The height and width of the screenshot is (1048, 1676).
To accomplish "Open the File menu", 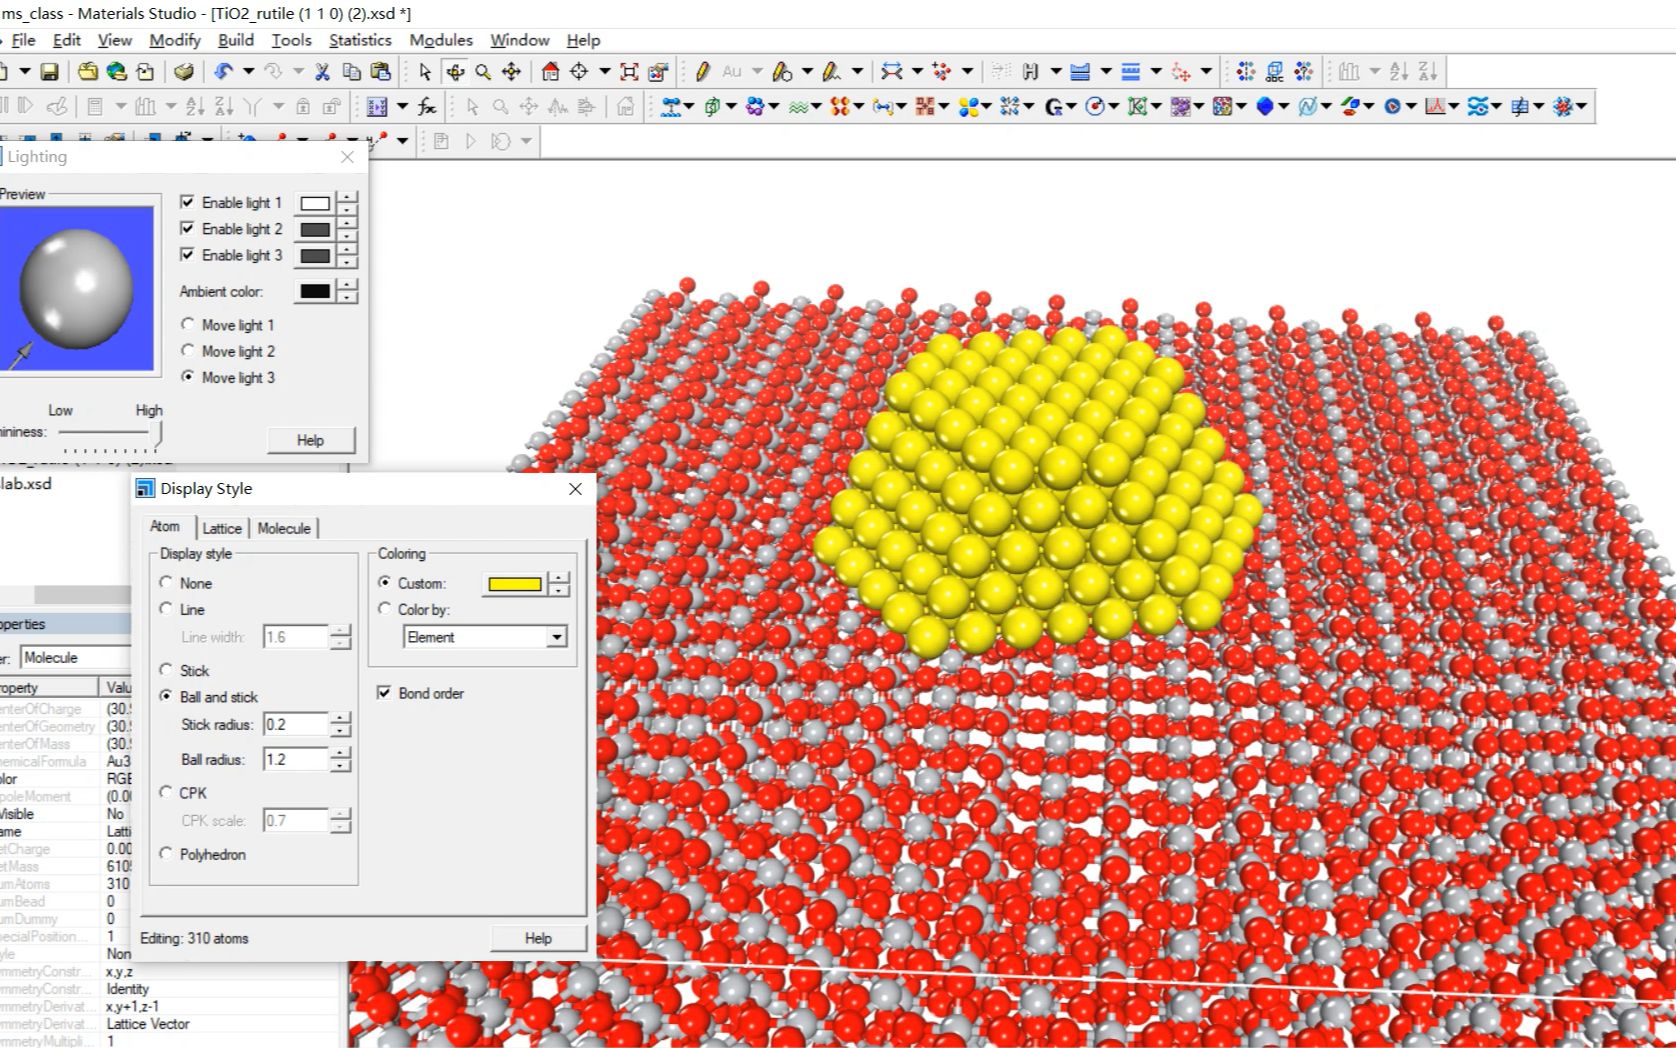I will click(x=23, y=40).
